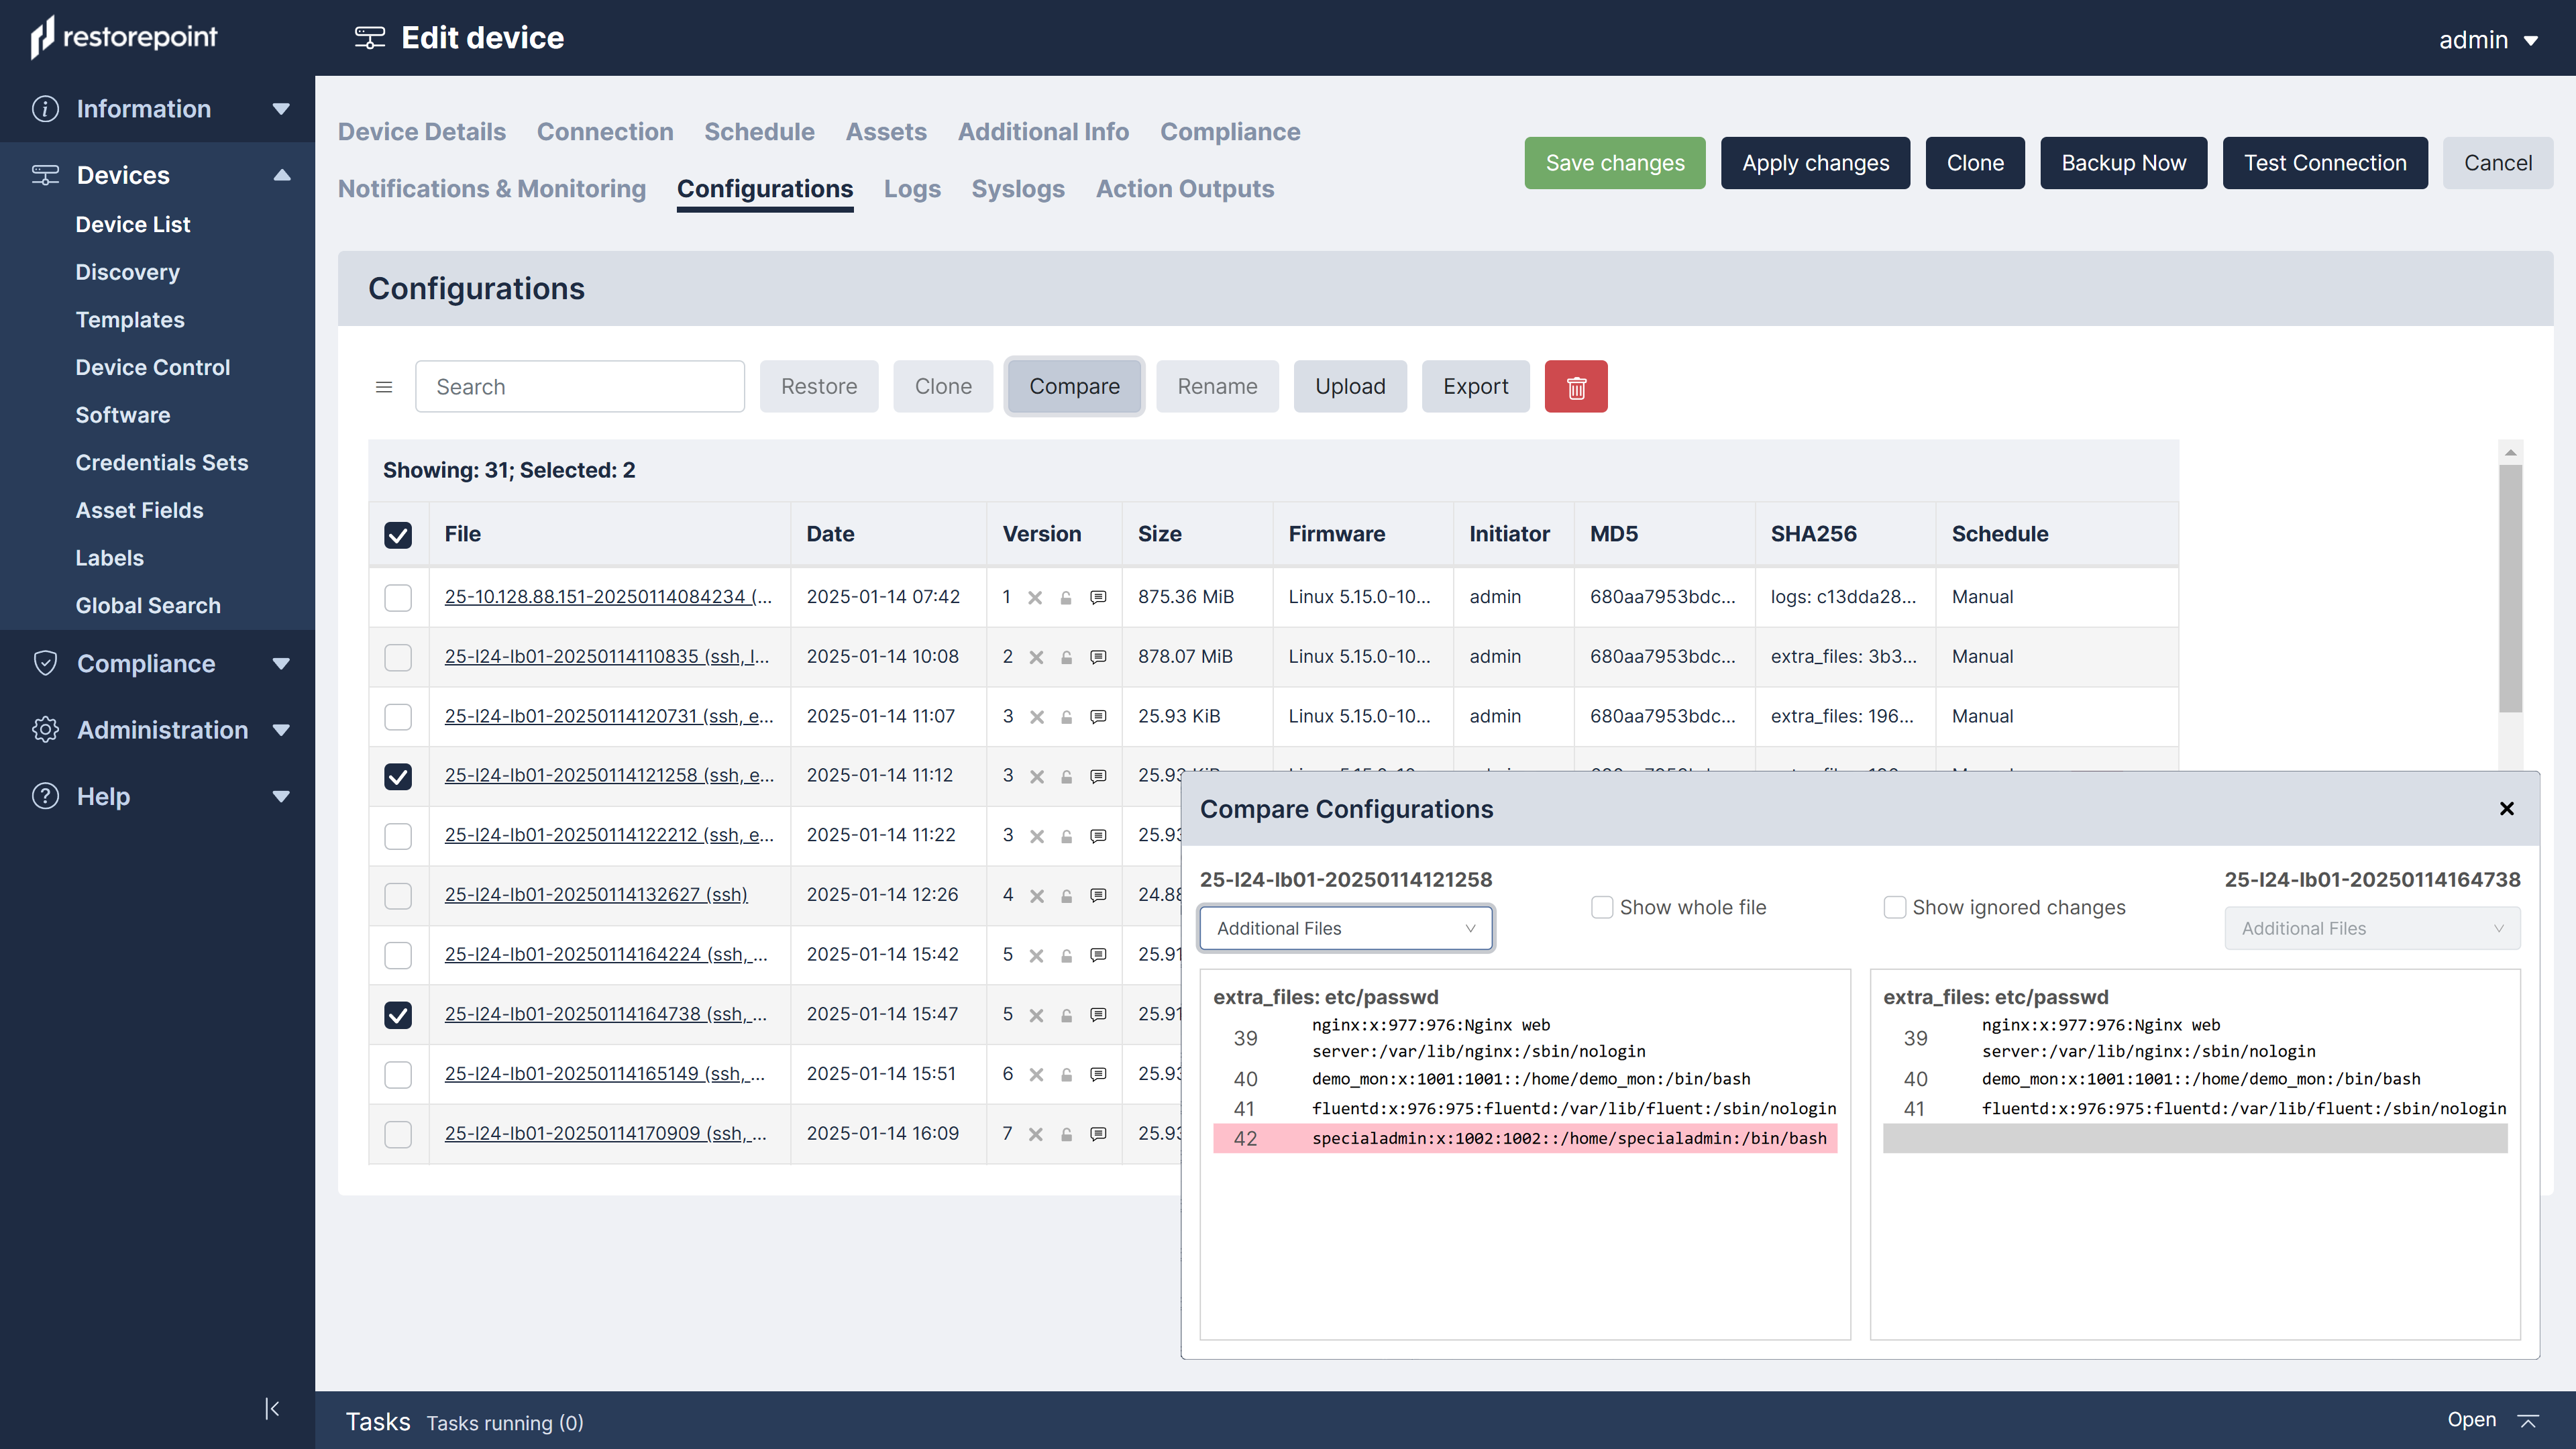Click the Help question mark icon

pos(45,796)
